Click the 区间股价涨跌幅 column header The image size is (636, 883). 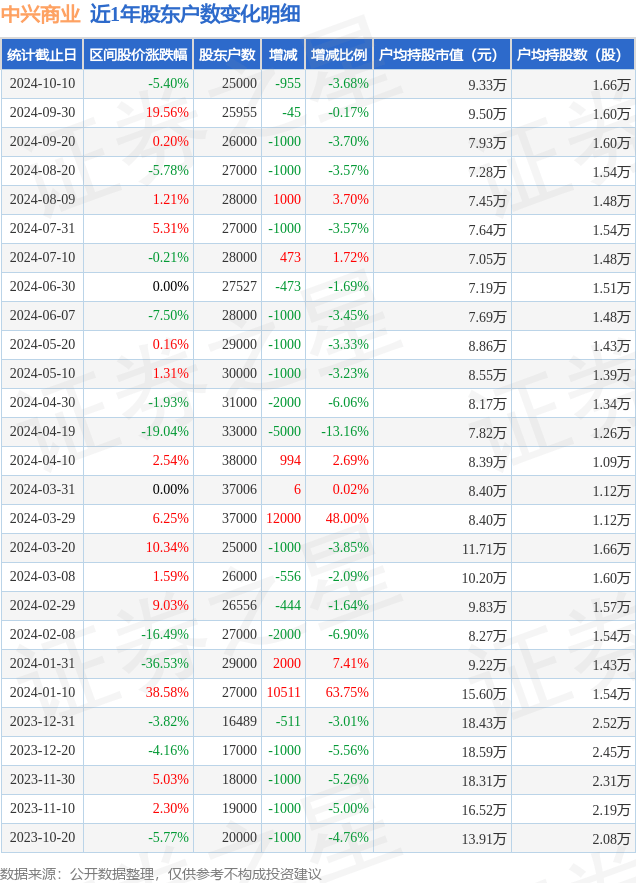coord(138,55)
